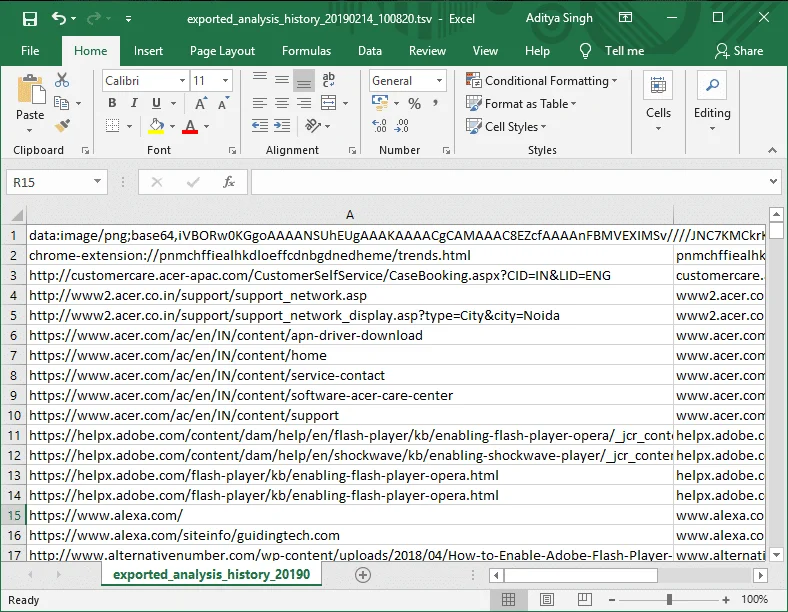This screenshot has height=612, width=788.
Task: Expand the formula bar
Action: click(x=773, y=181)
